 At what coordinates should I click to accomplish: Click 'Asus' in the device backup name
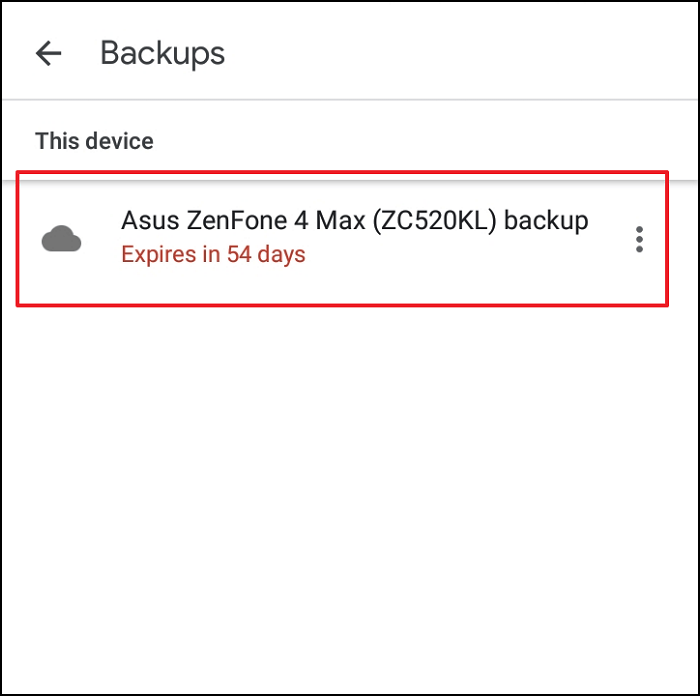(150, 221)
